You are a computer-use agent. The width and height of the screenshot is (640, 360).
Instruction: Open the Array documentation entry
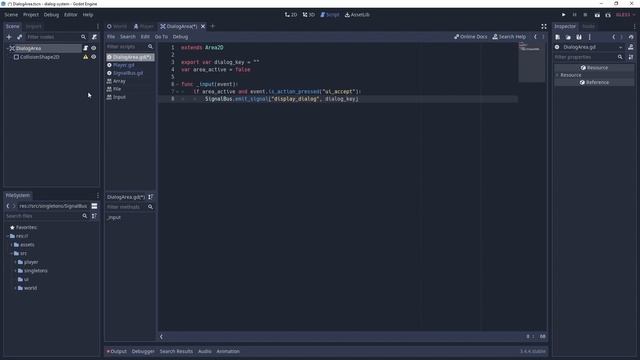click(119, 81)
